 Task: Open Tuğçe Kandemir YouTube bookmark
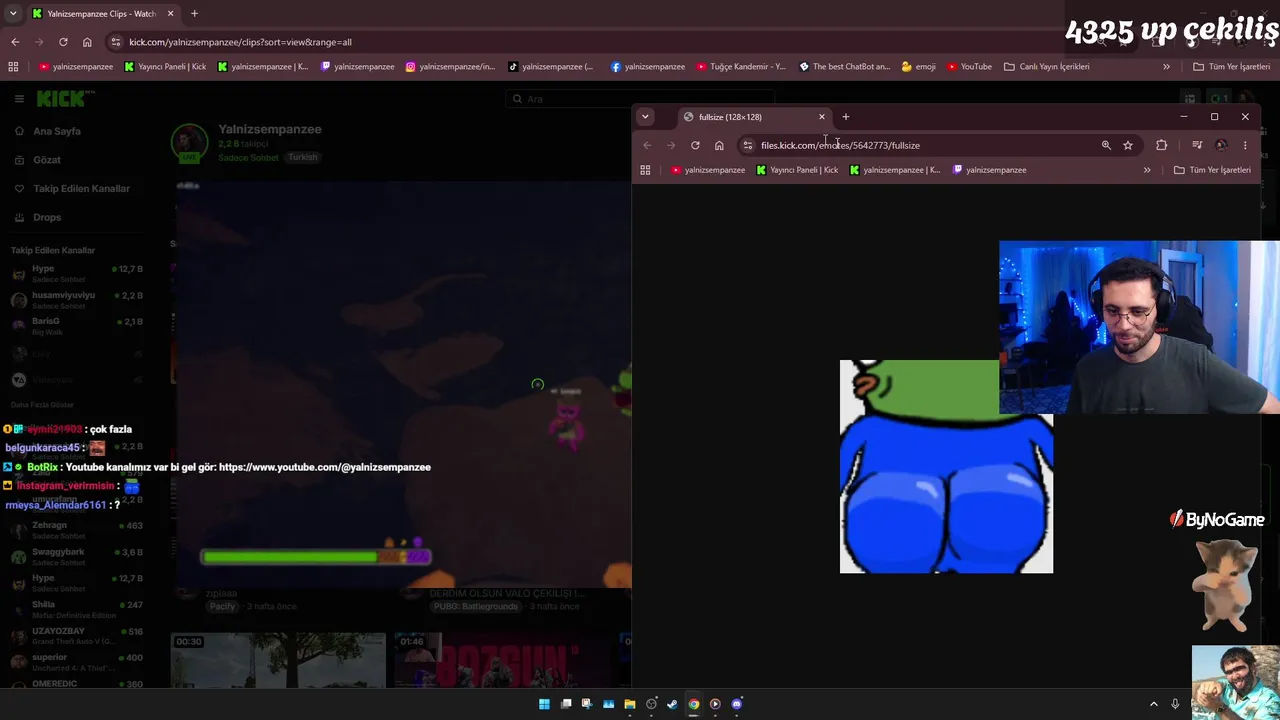(741, 67)
